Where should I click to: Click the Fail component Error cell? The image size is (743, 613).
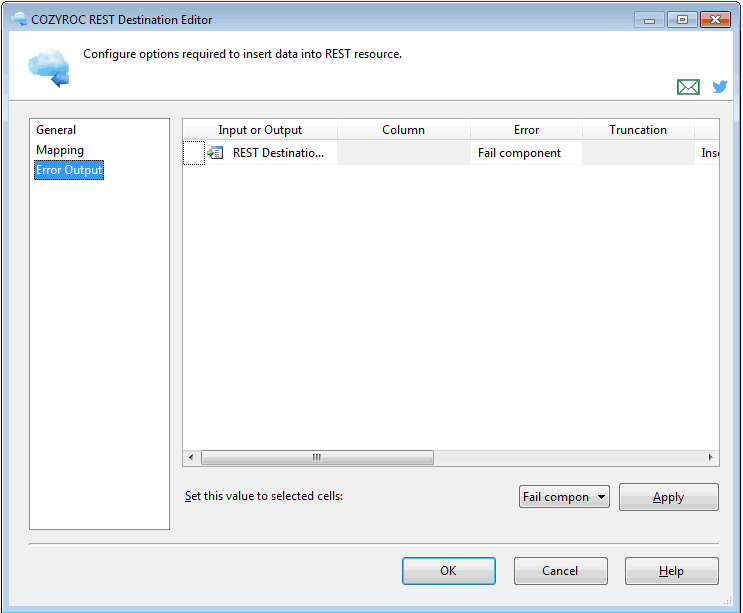click(x=526, y=153)
